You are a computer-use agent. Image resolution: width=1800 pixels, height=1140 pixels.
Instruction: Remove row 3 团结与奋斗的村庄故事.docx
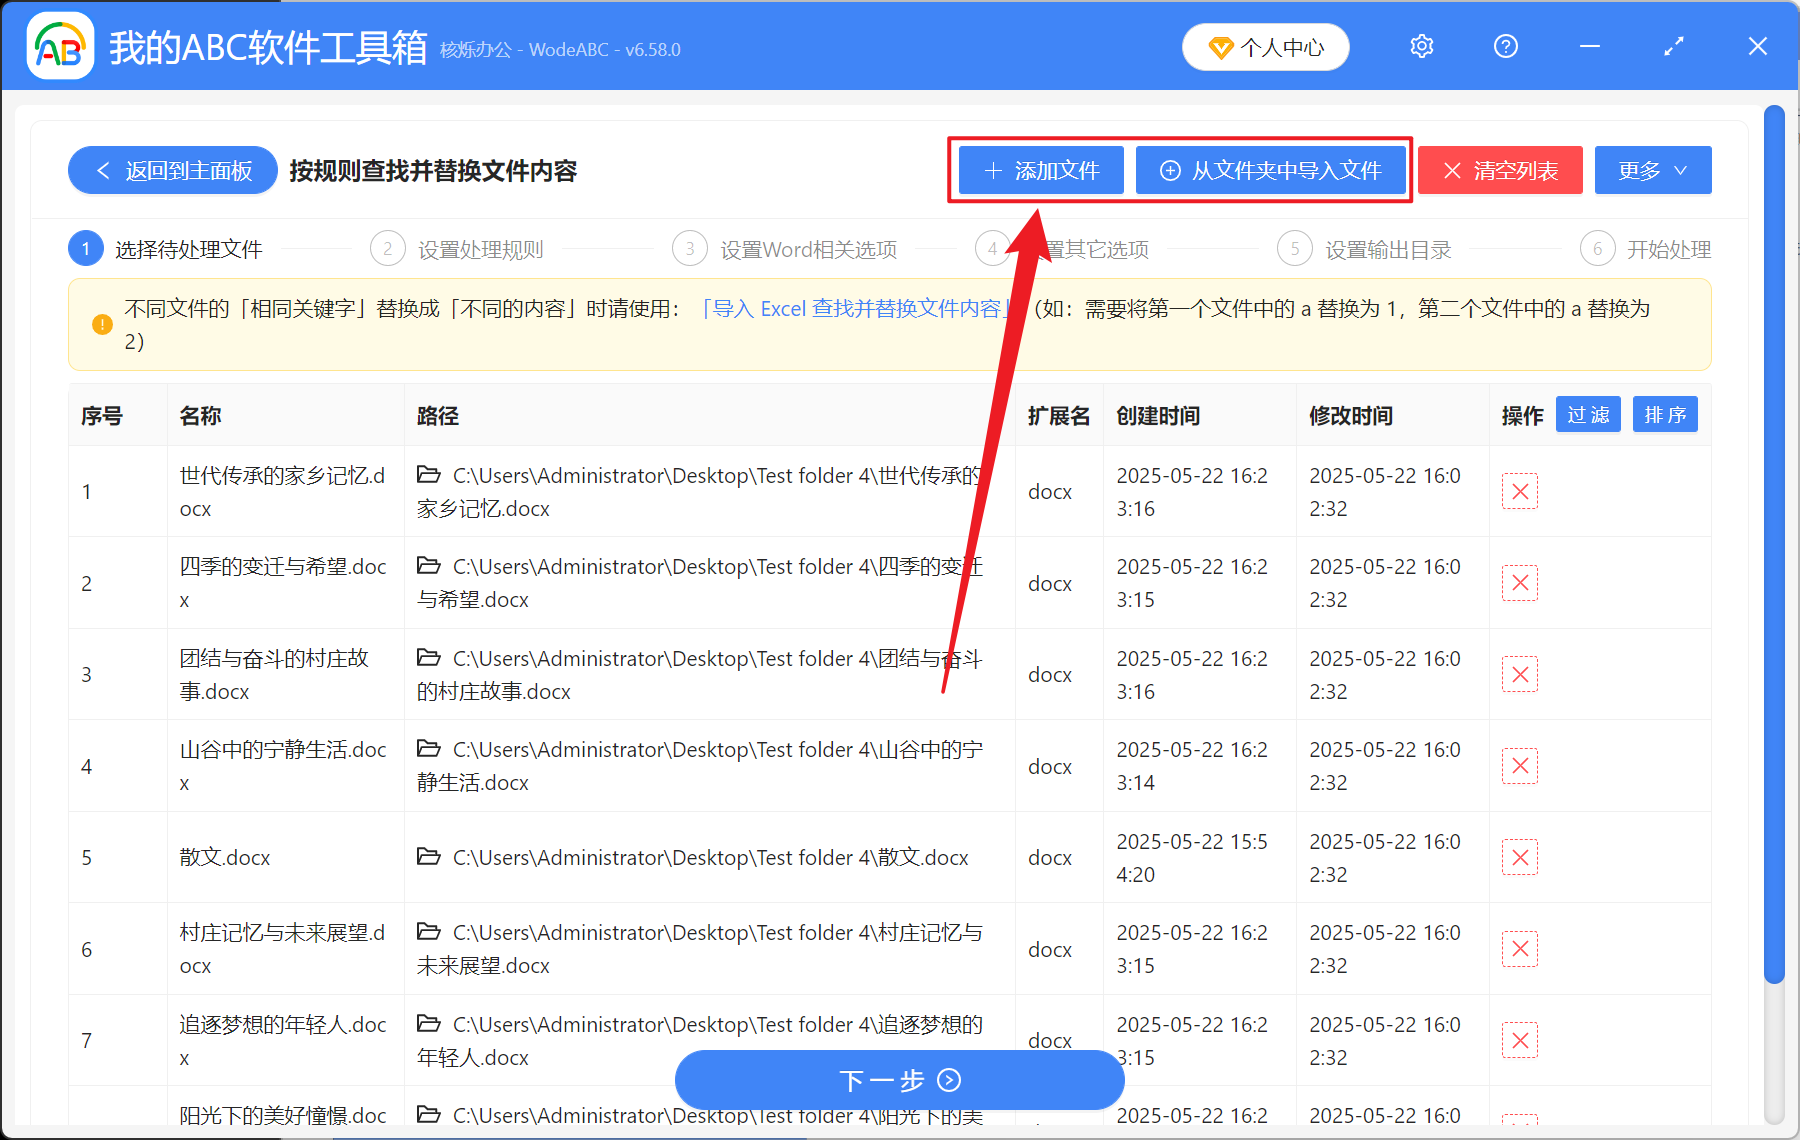pyautogui.click(x=1520, y=674)
